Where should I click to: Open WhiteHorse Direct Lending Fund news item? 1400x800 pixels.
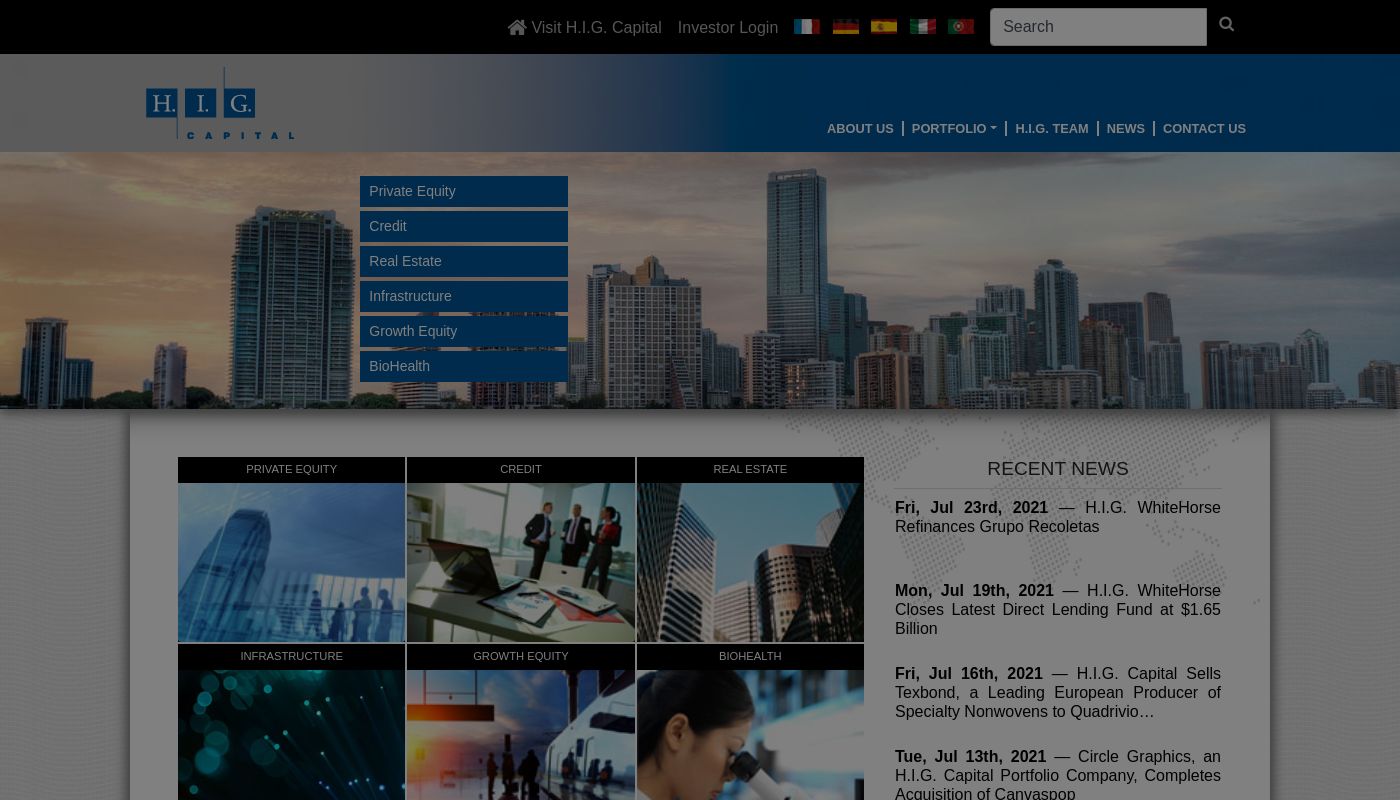(1058, 609)
